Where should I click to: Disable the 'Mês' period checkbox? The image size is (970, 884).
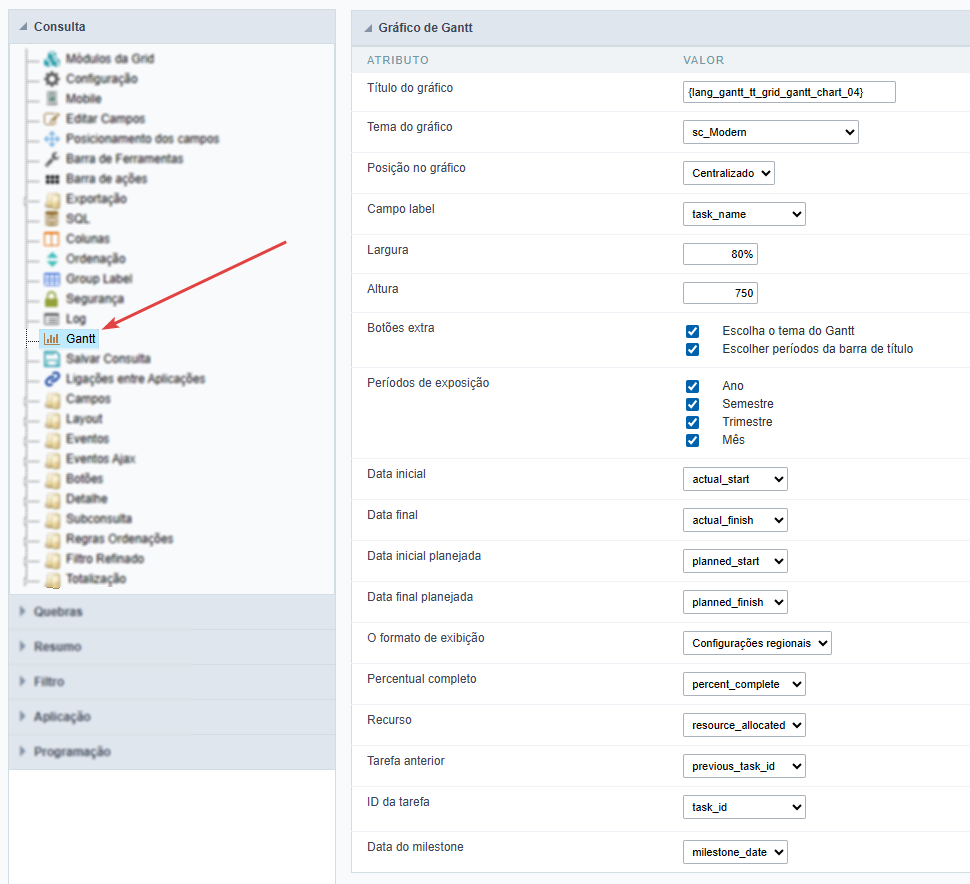point(692,439)
